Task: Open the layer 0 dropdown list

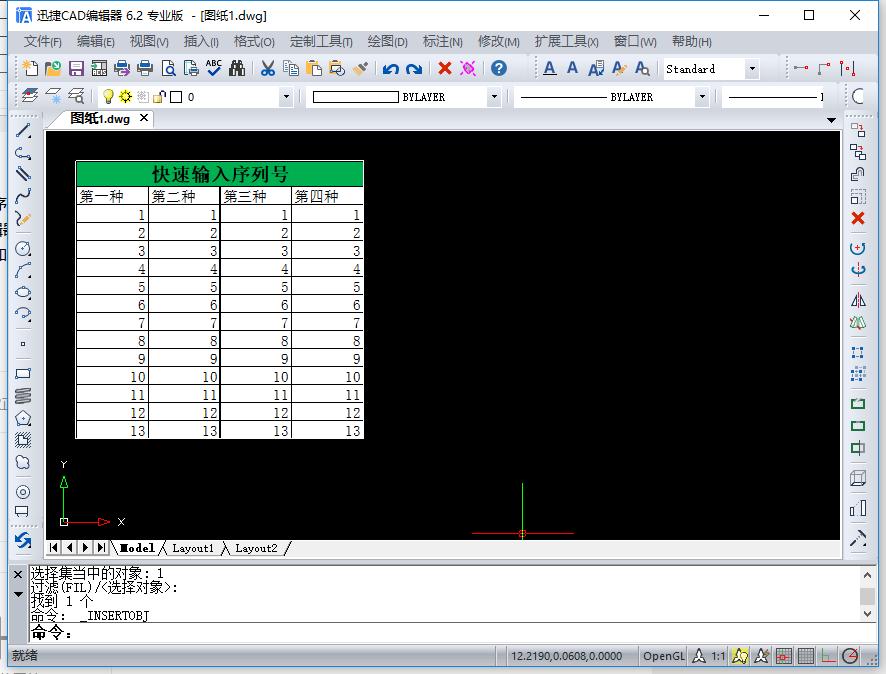Action: [x=286, y=97]
